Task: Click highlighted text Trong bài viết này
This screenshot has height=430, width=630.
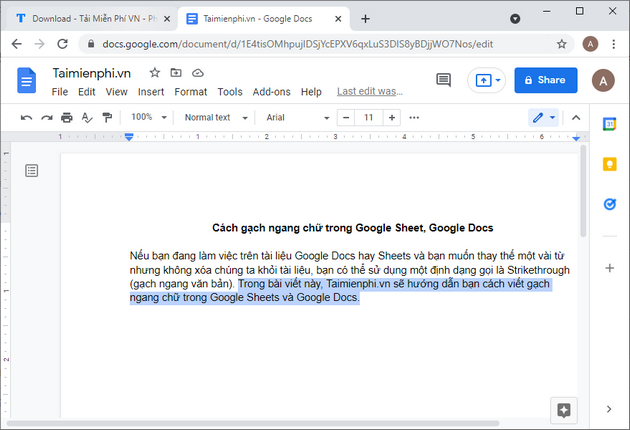Action: 280,284
